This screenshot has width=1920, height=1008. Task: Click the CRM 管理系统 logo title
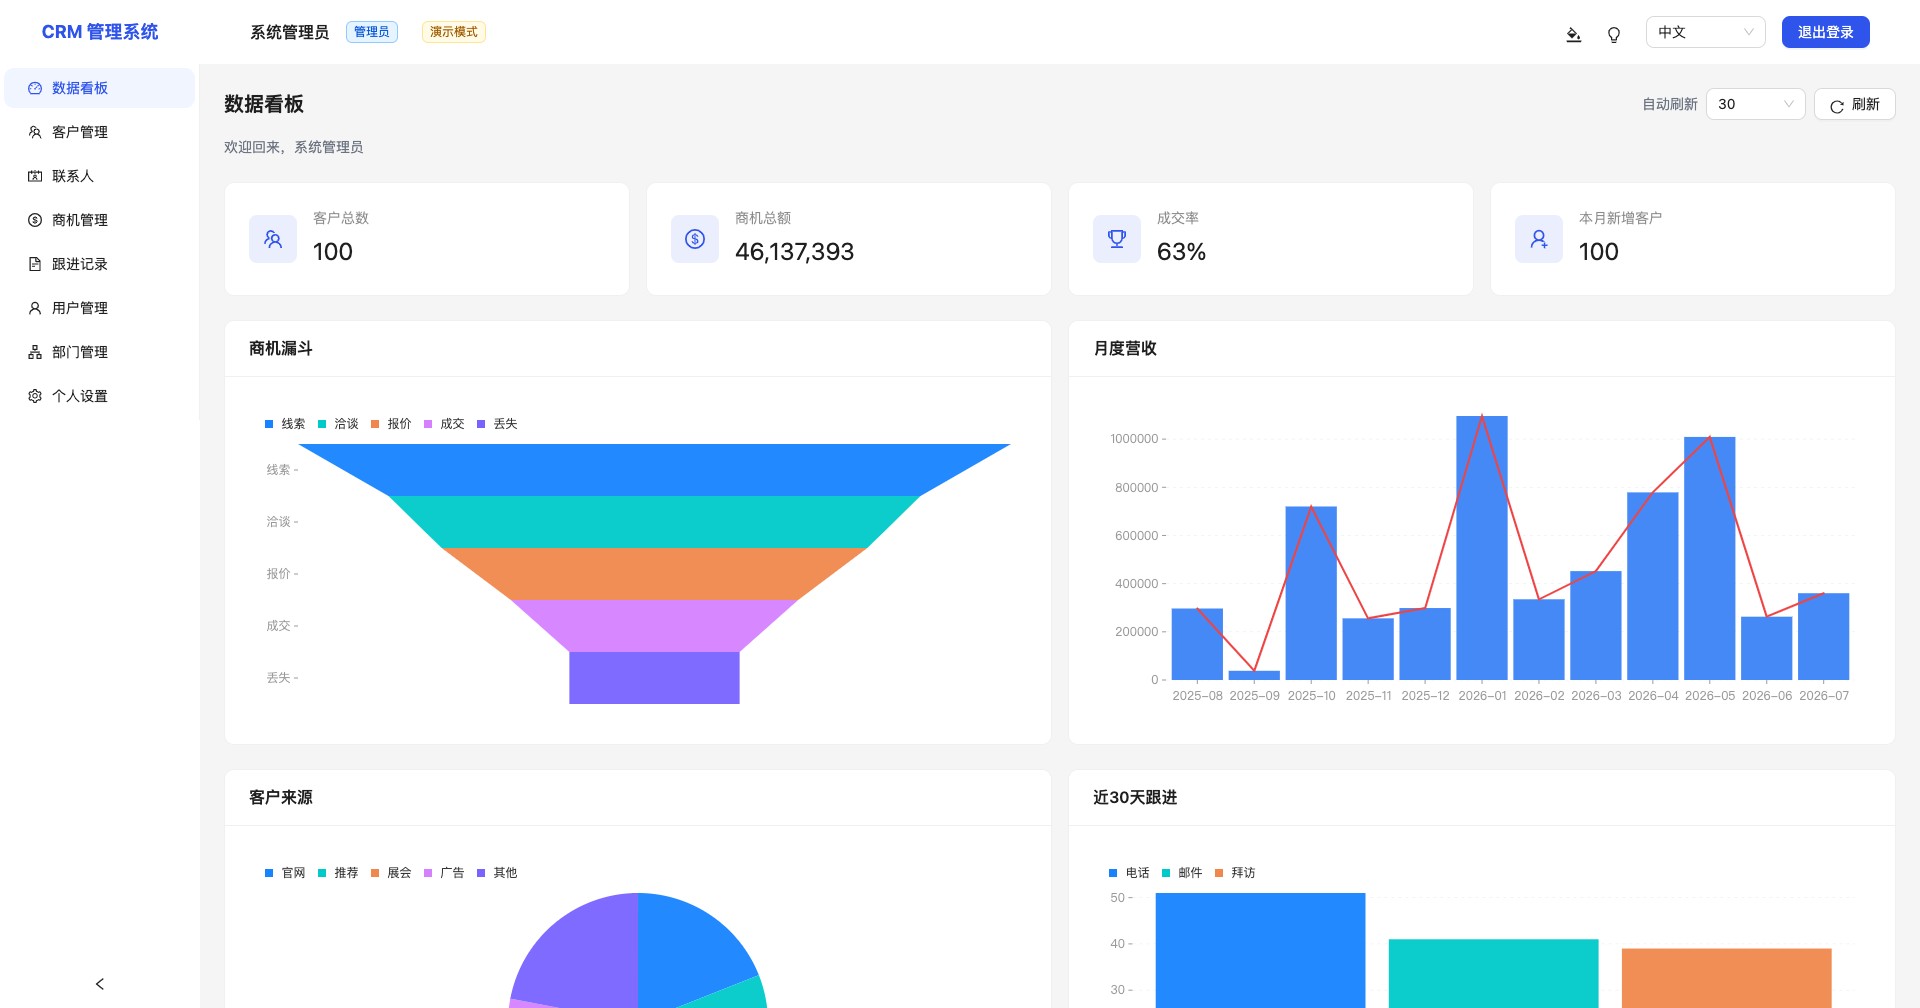pyautogui.click(x=100, y=32)
